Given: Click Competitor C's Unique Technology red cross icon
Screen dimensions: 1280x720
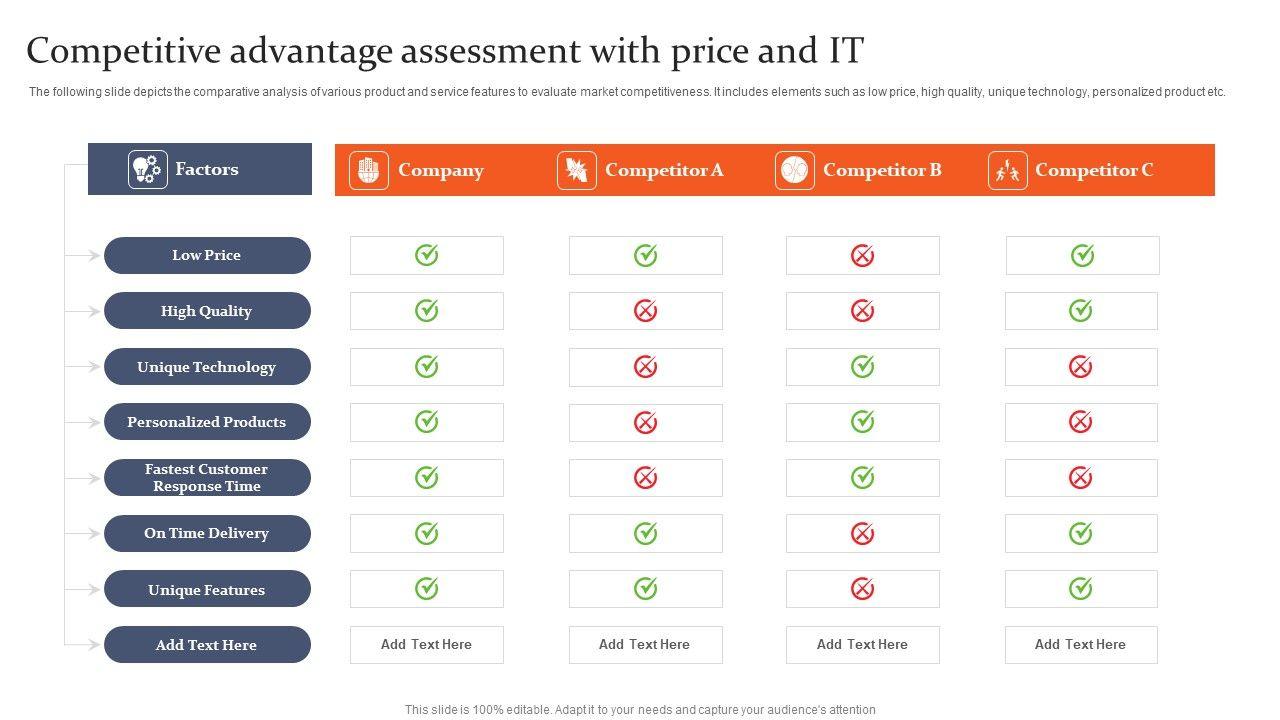Looking at the screenshot, I should click(1080, 367).
